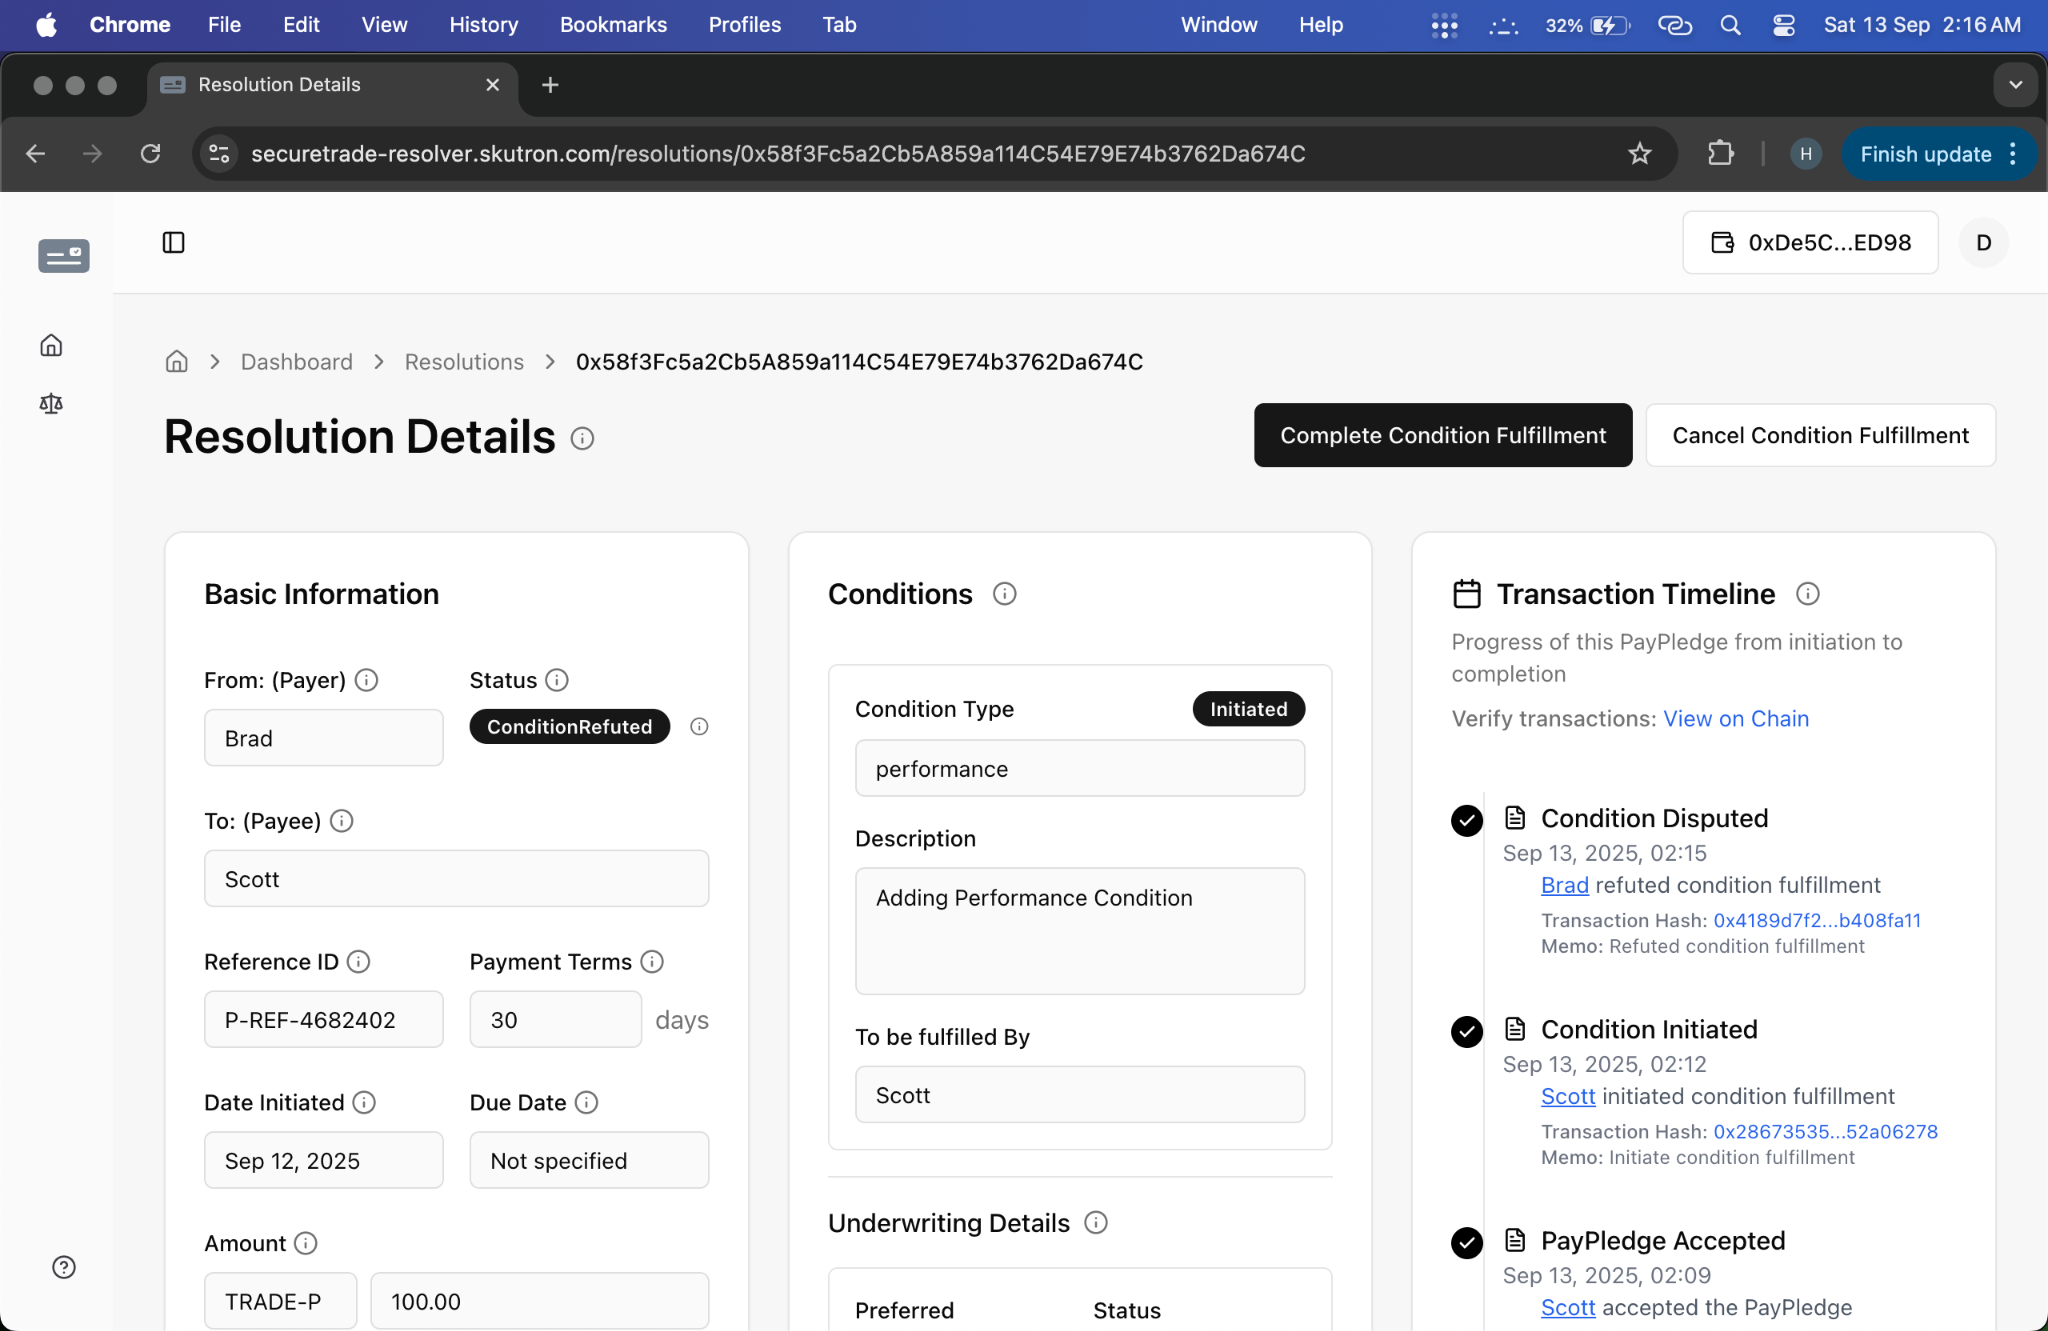Show info icon beside Status label

pos(557,680)
